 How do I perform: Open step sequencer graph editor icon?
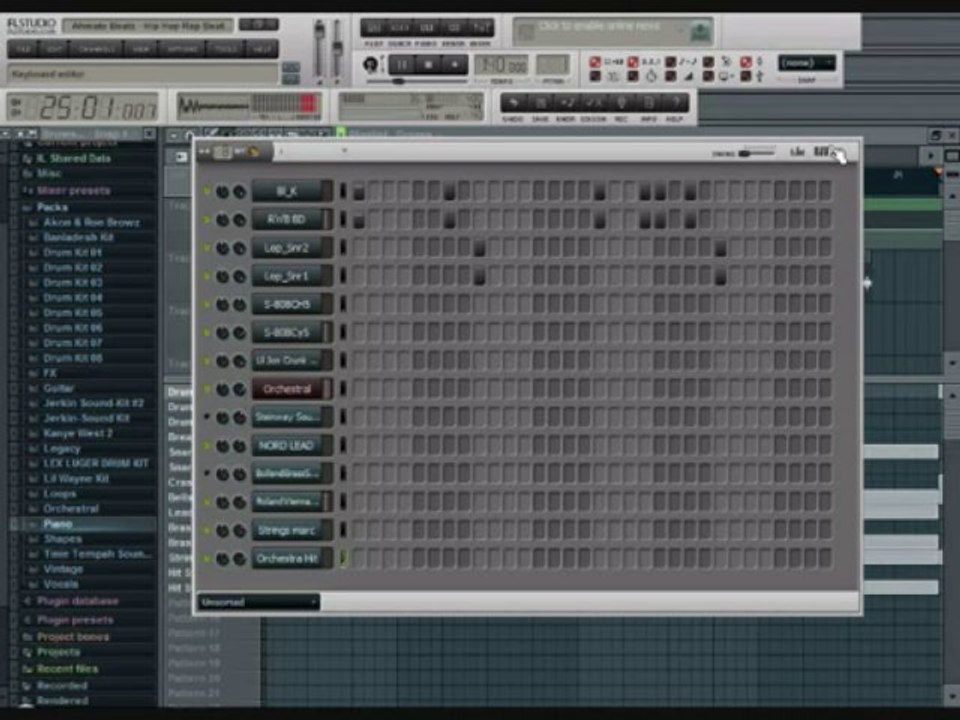[797, 151]
